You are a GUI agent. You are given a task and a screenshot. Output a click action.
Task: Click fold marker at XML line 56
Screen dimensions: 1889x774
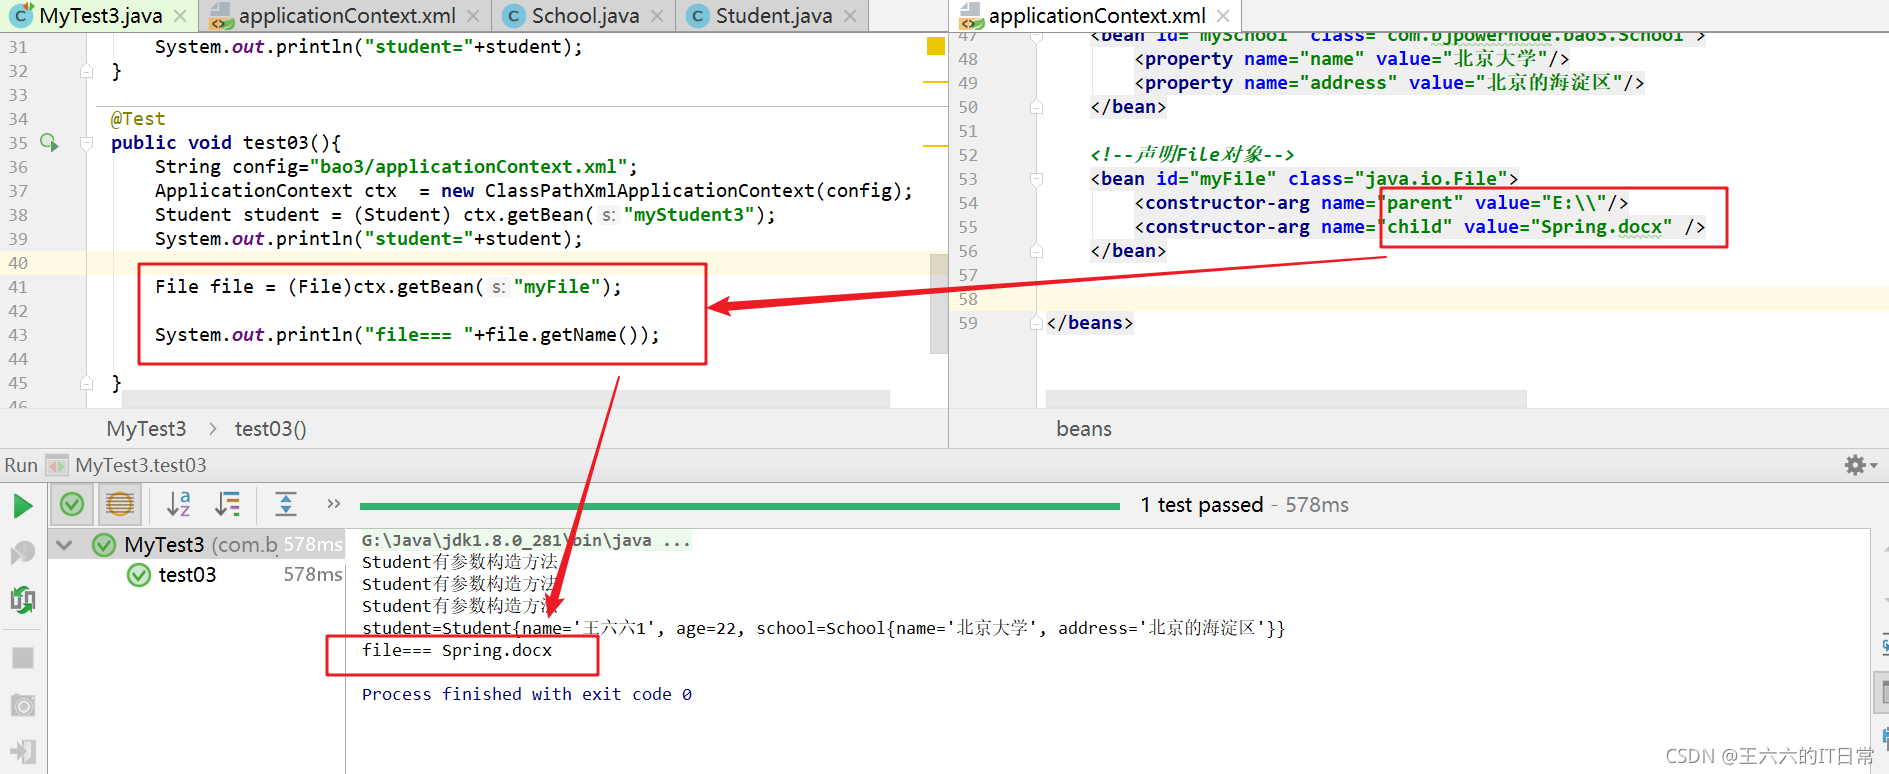(x=1037, y=251)
